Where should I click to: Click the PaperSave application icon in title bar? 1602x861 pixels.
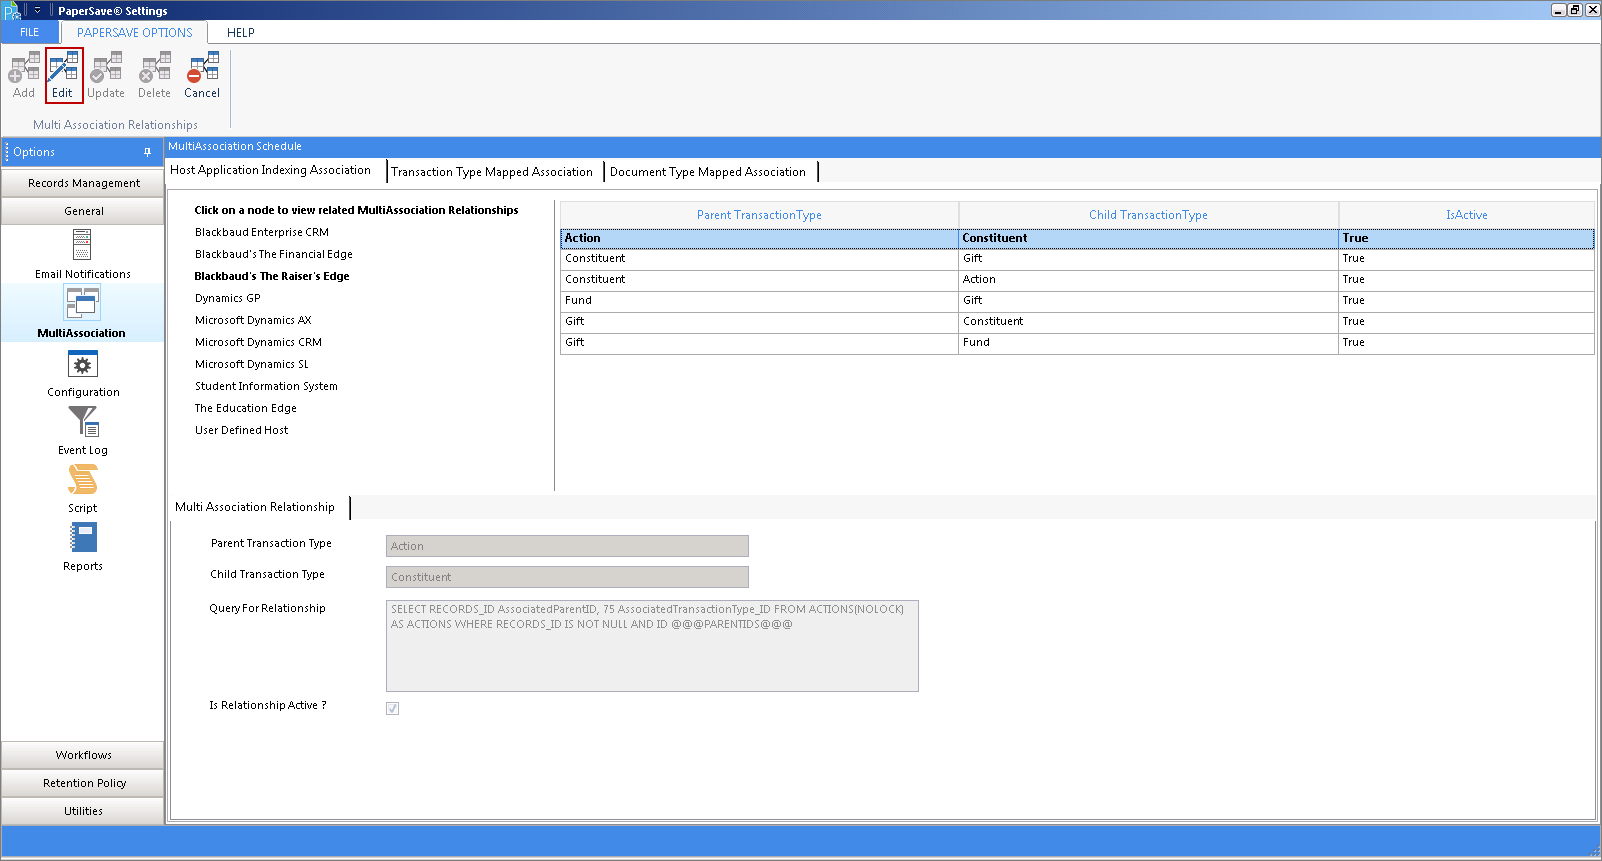point(12,11)
